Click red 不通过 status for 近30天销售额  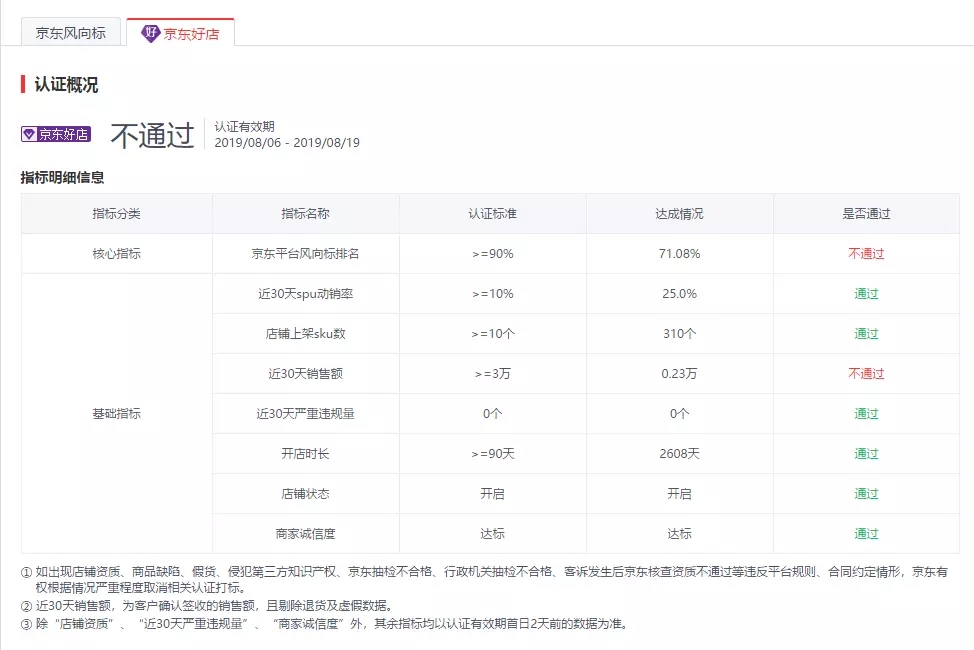pyautogui.click(x=866, y=374)
